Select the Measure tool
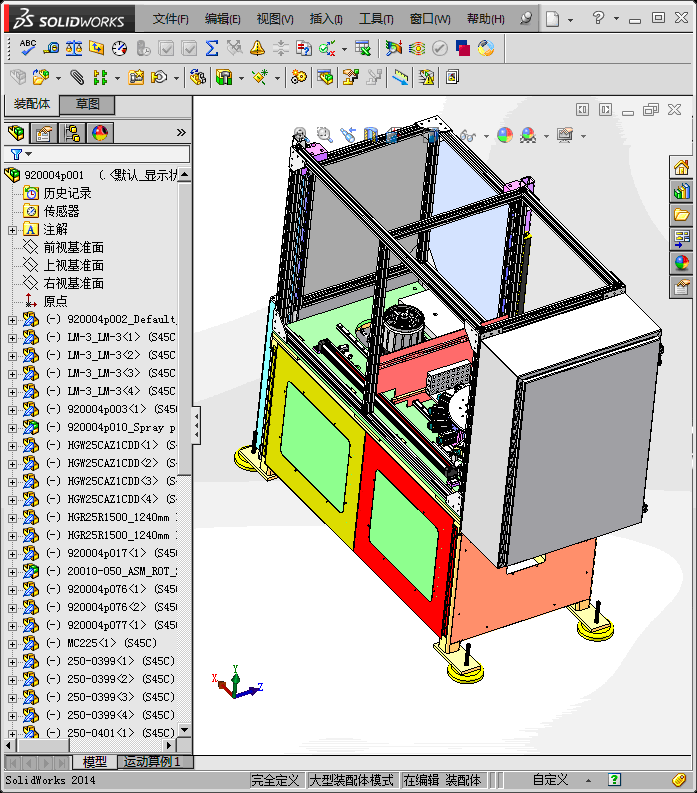Image resolution: width=697 pixels, height=793 pixels. (51, 48)
